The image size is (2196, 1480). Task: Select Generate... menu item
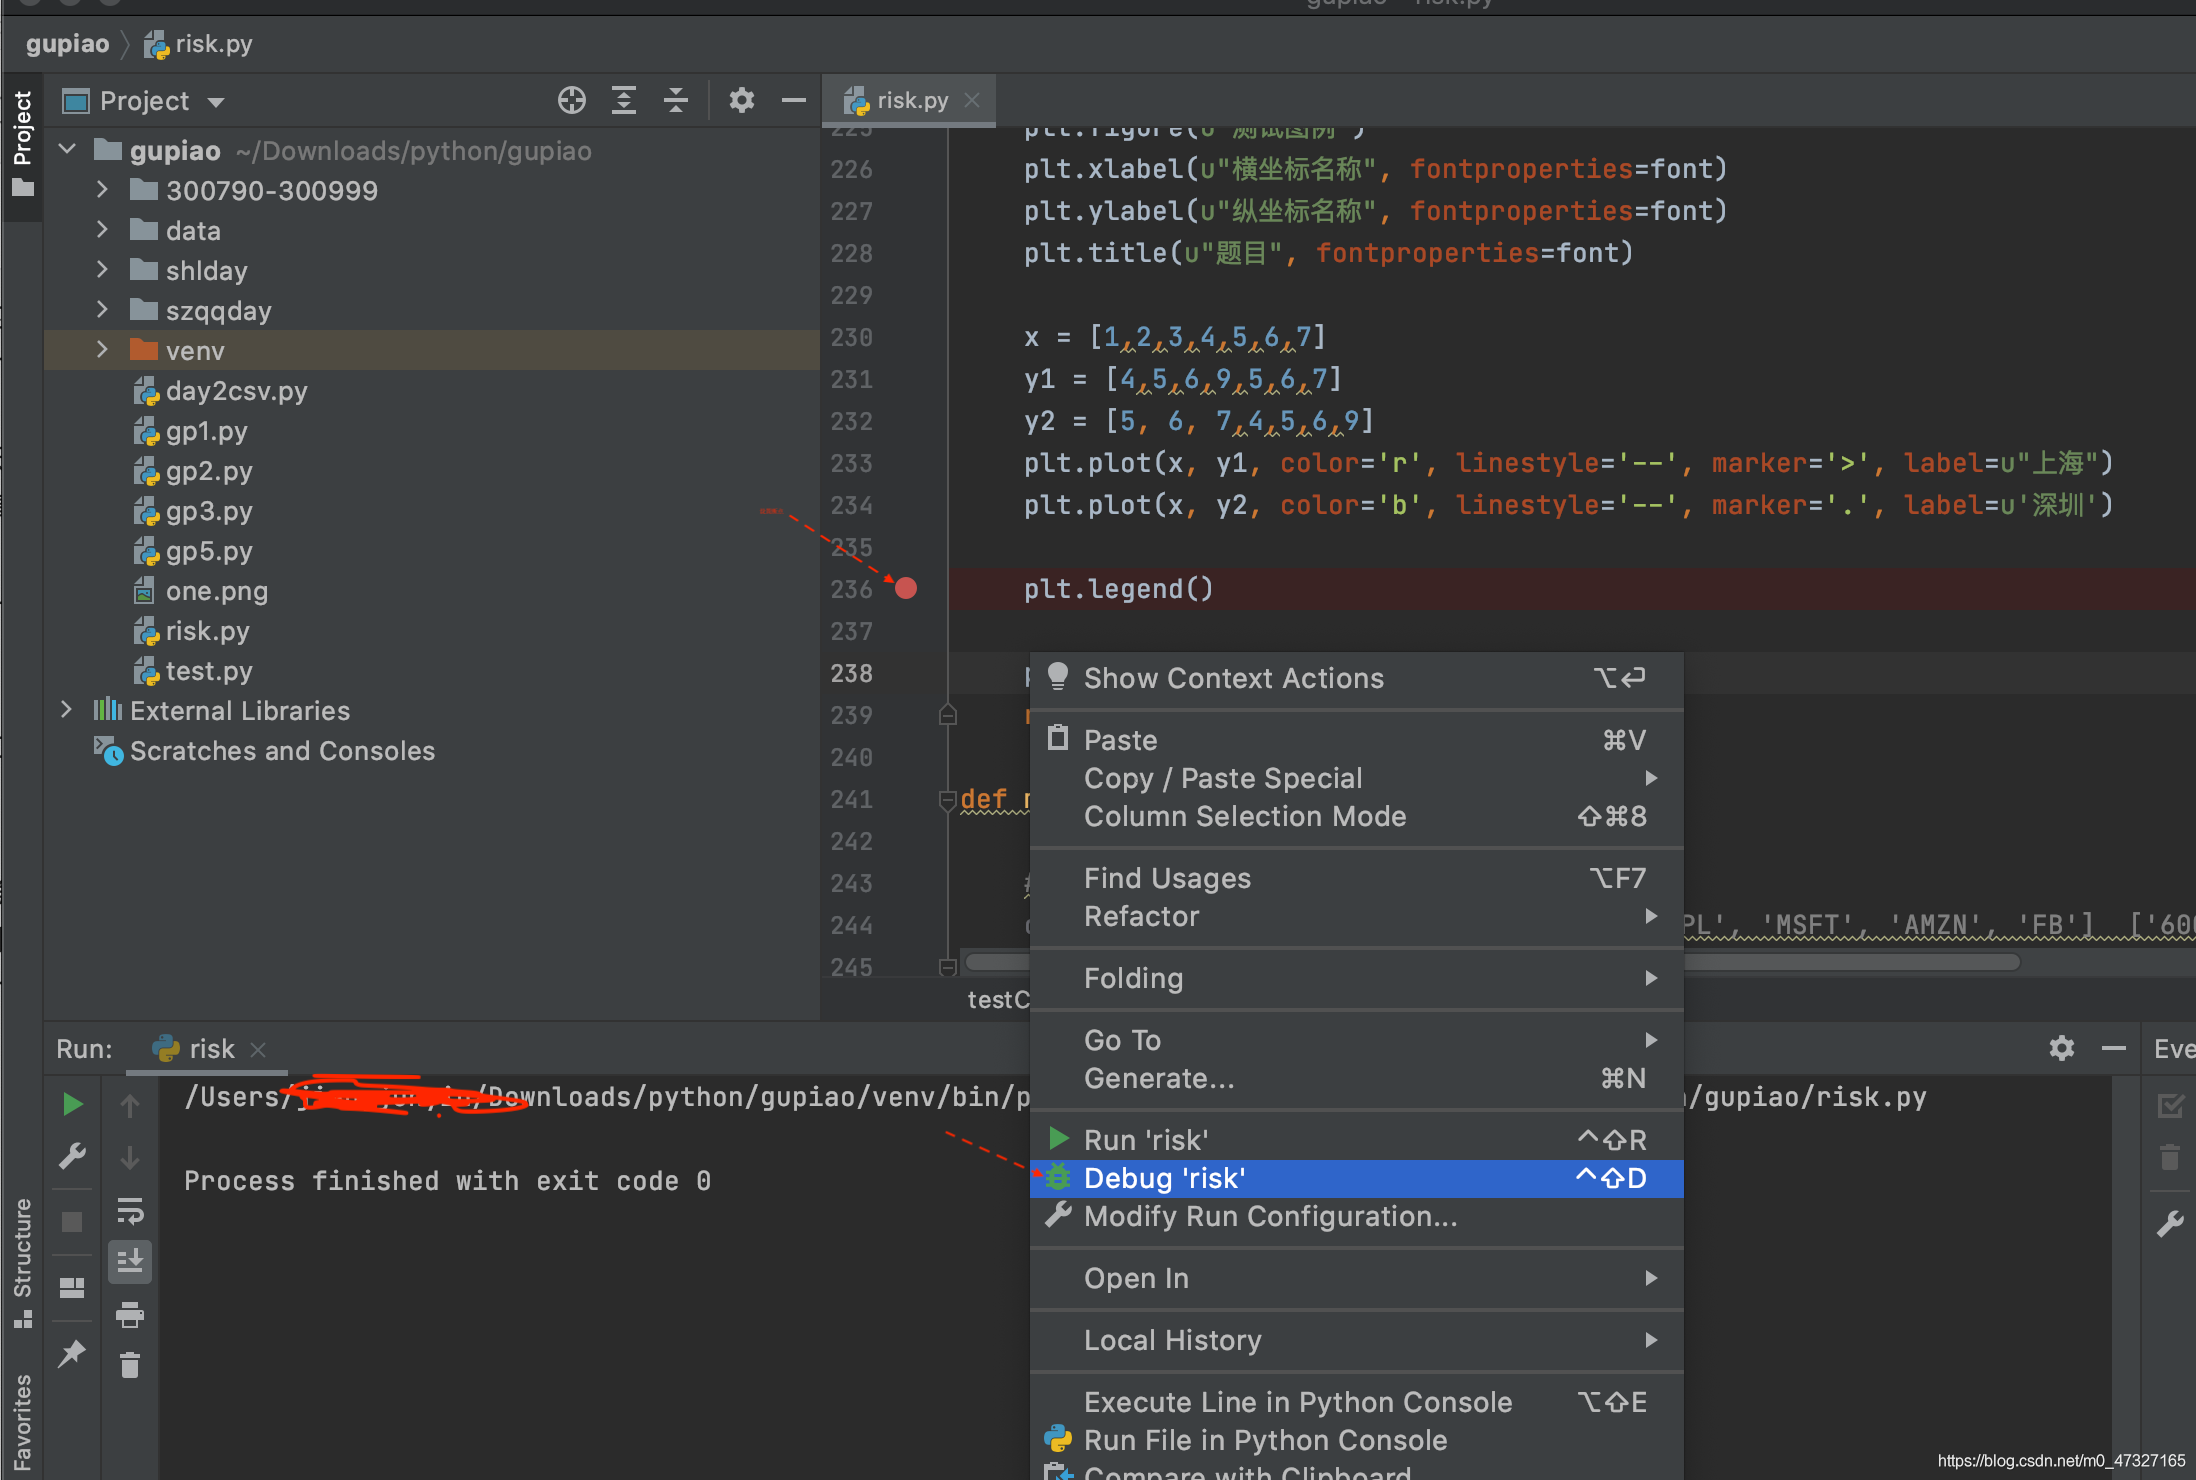click(x=1357, y=1078)
